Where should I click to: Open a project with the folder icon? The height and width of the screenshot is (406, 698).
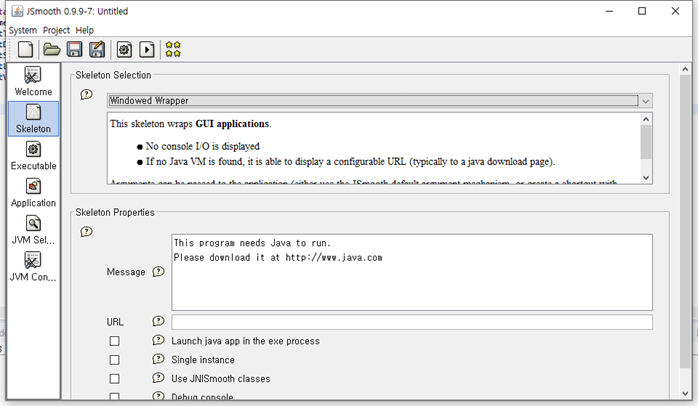(x=52, y=49)
